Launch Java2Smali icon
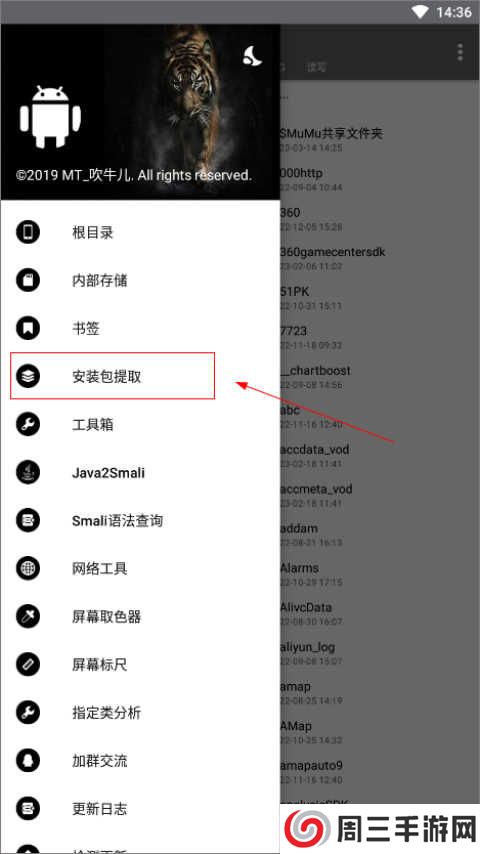Screen dimensions: 480x854 pyautogui.click(x=28, y=472)
